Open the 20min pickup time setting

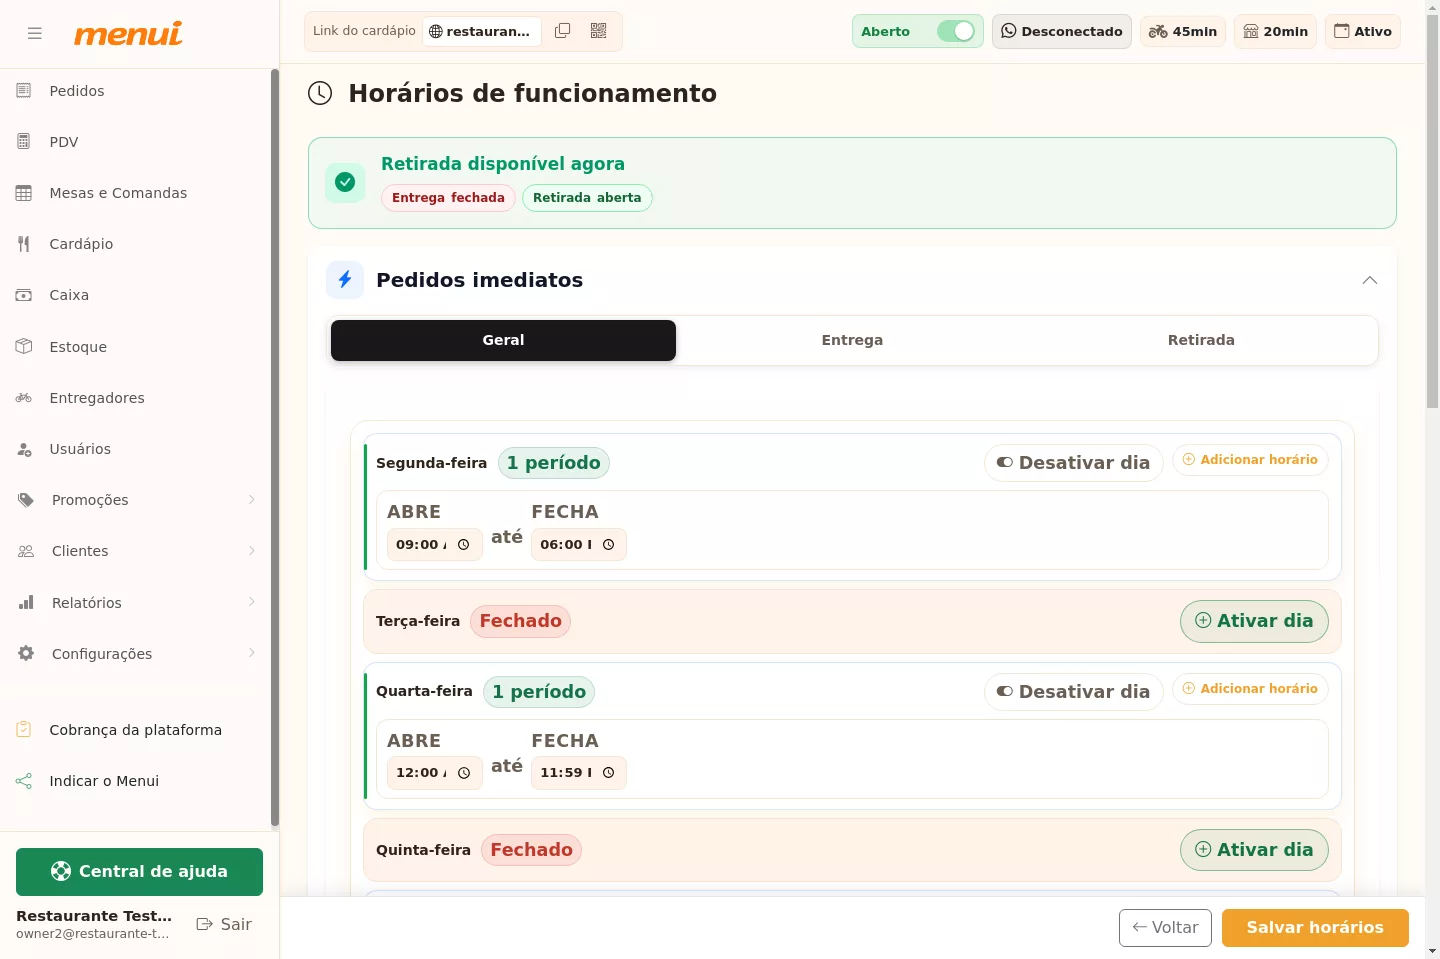point(1276,31)
